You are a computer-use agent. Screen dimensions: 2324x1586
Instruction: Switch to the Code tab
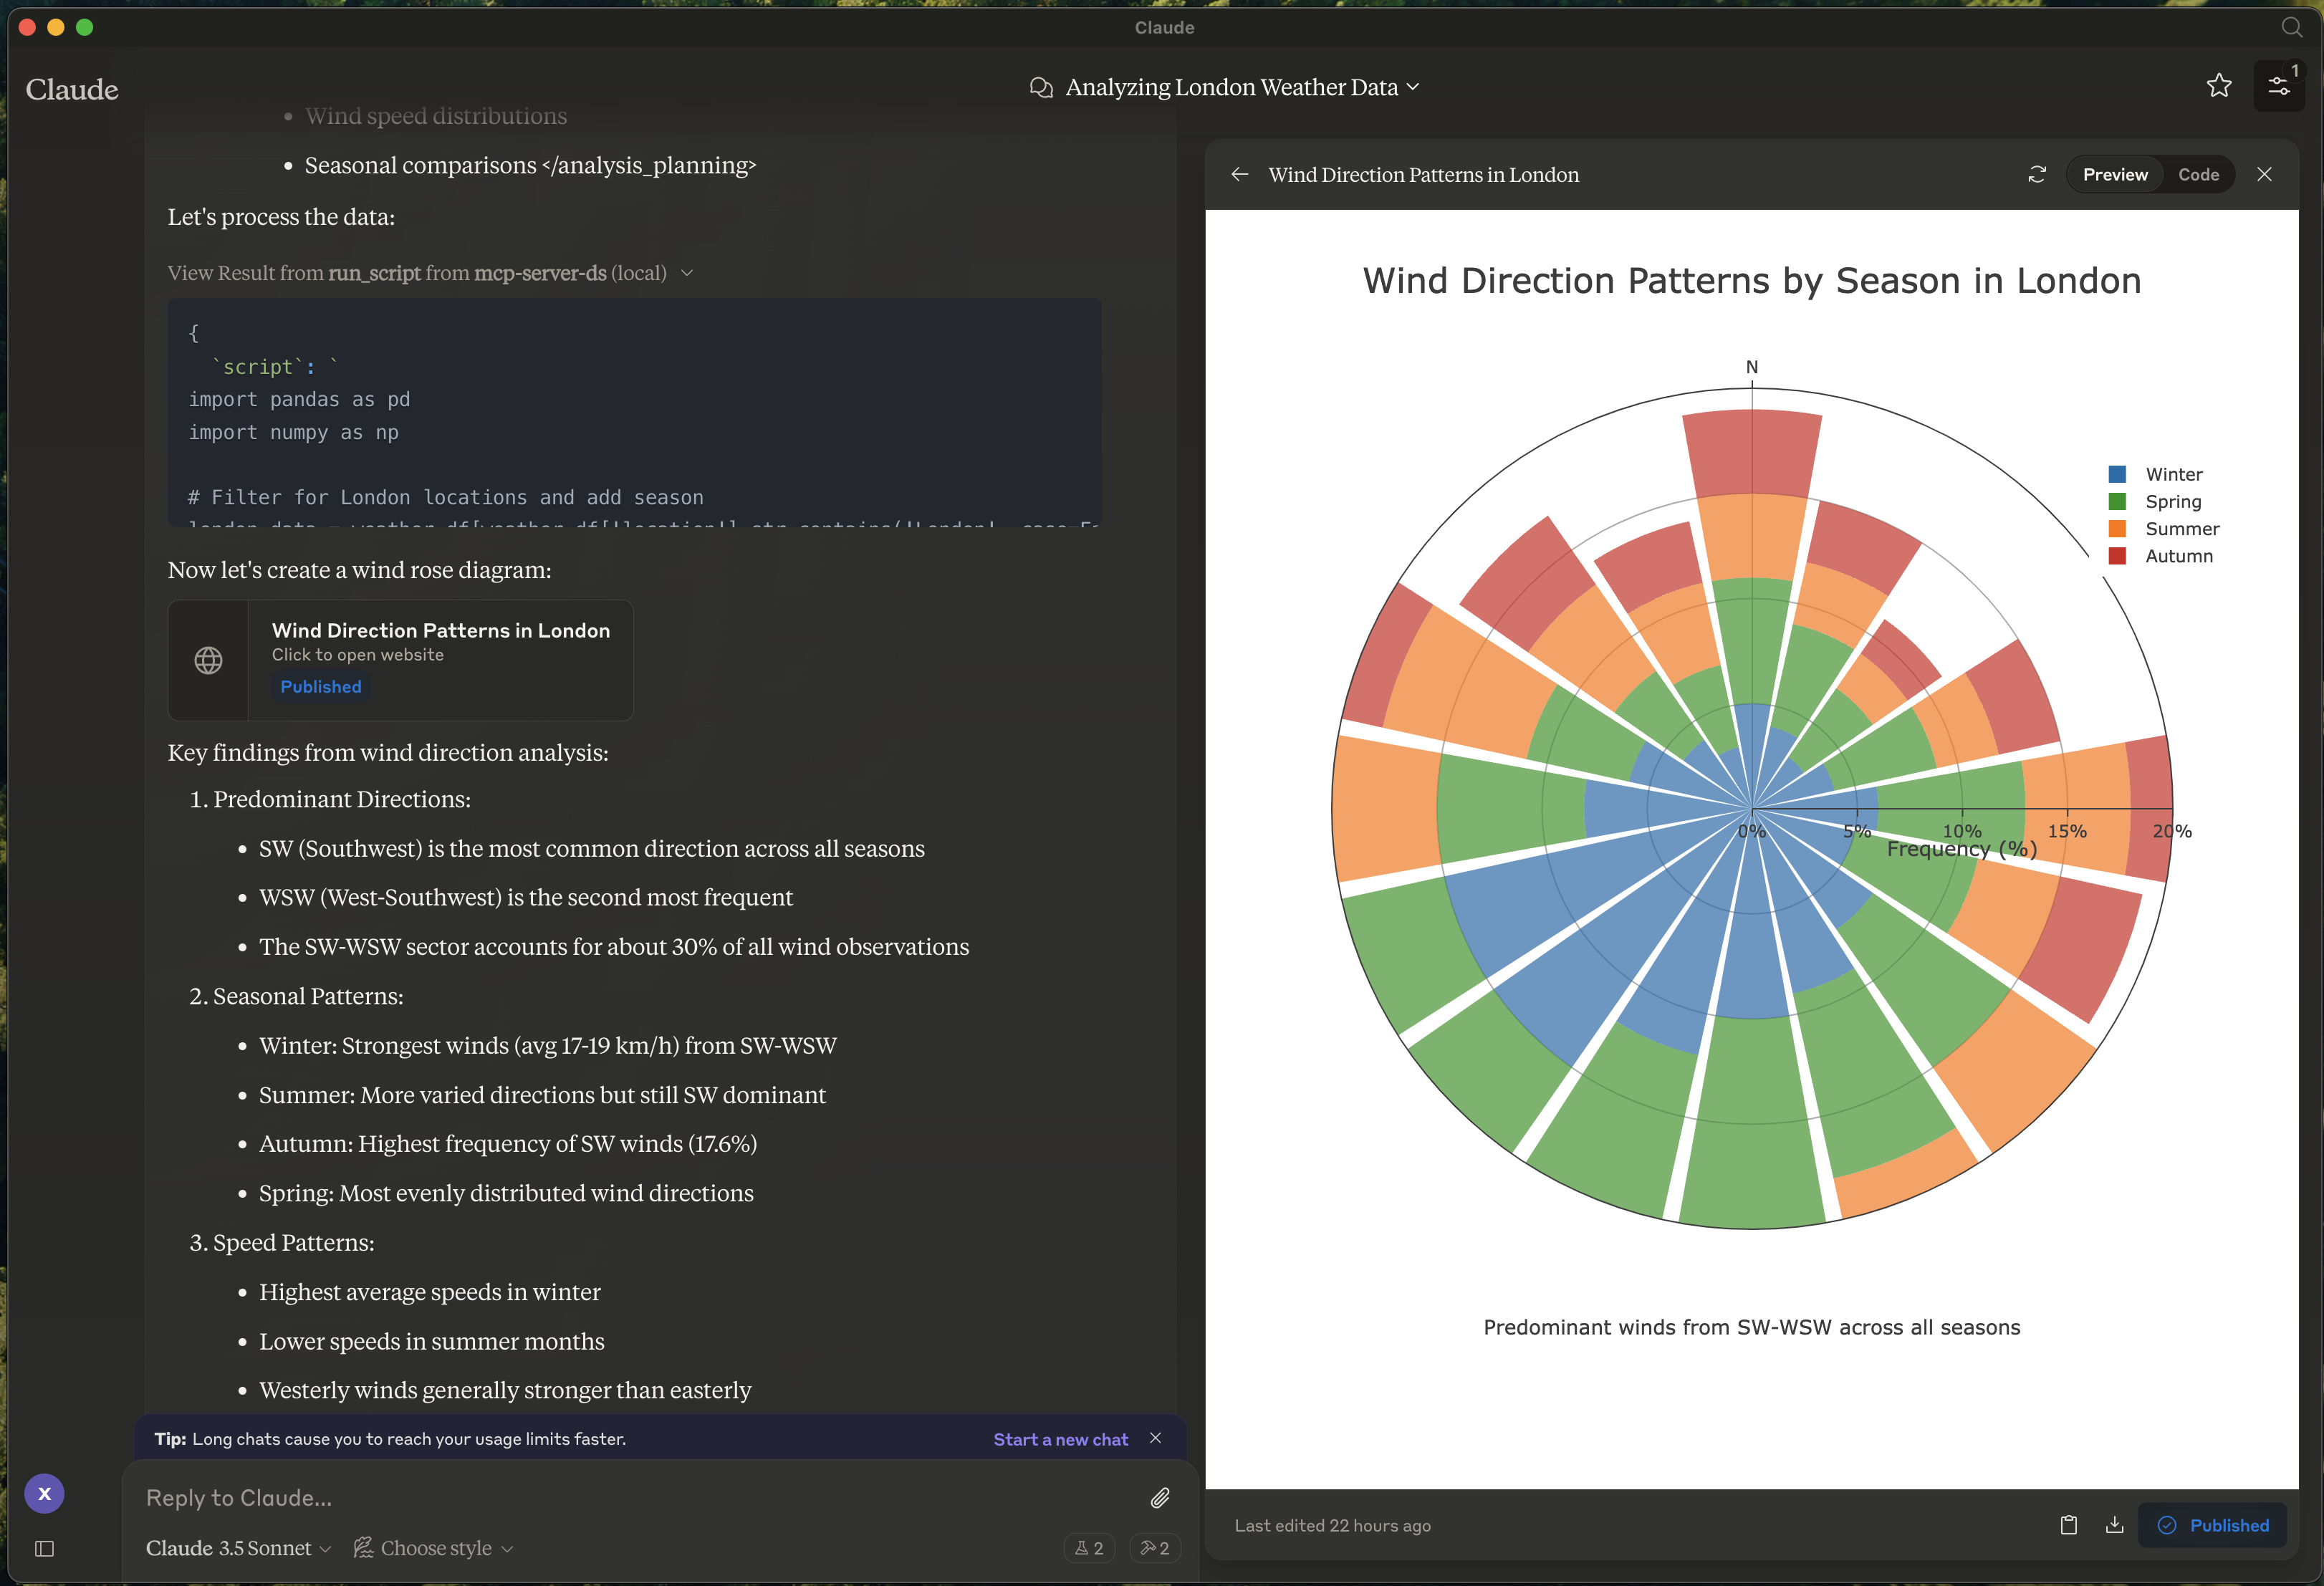pos(2198,174)
